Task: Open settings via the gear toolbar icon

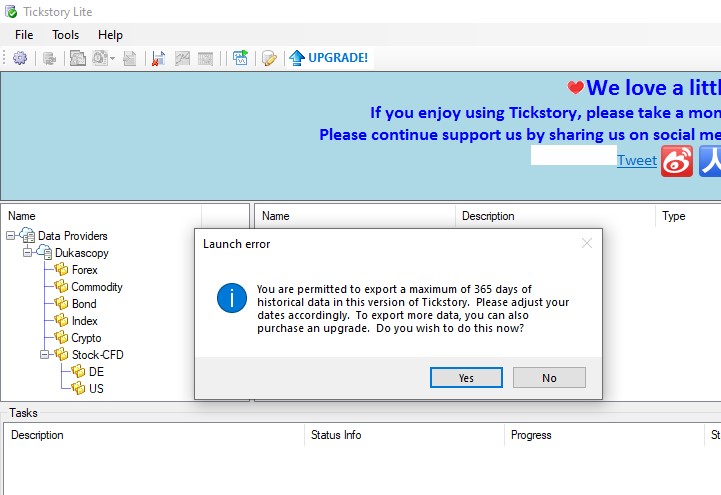Action: point(20,58)
